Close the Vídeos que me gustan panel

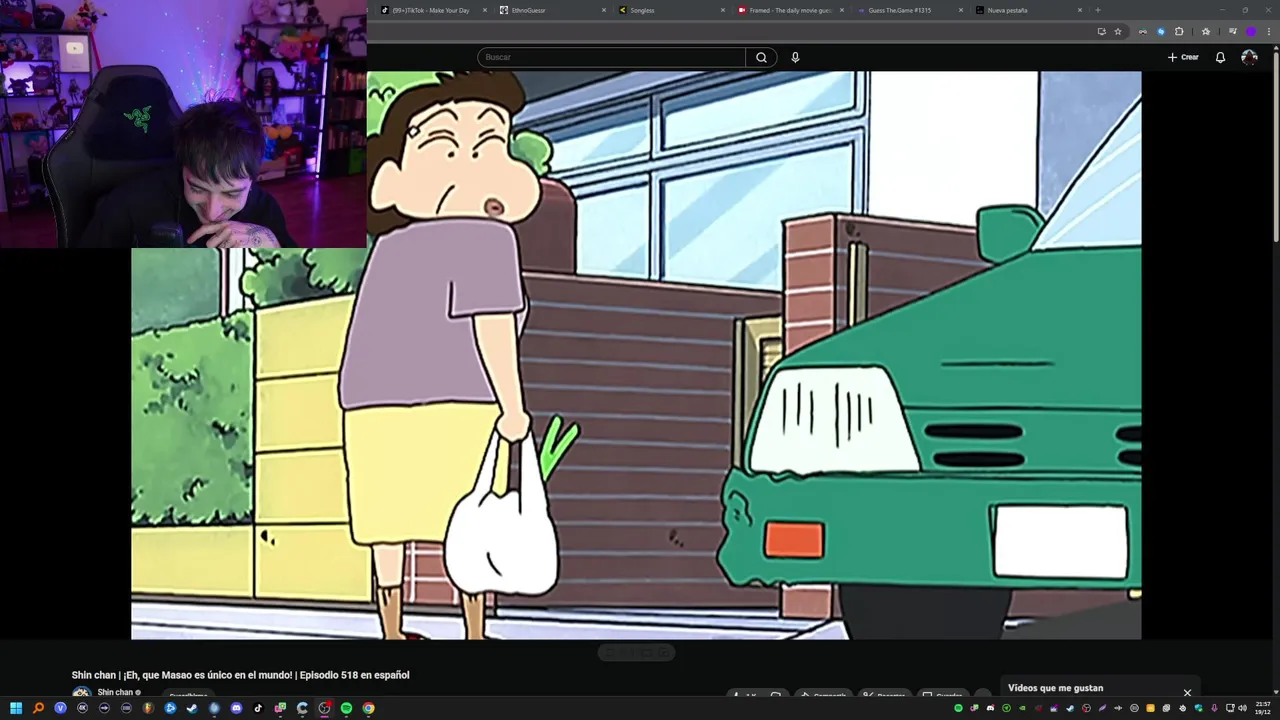1187,692
